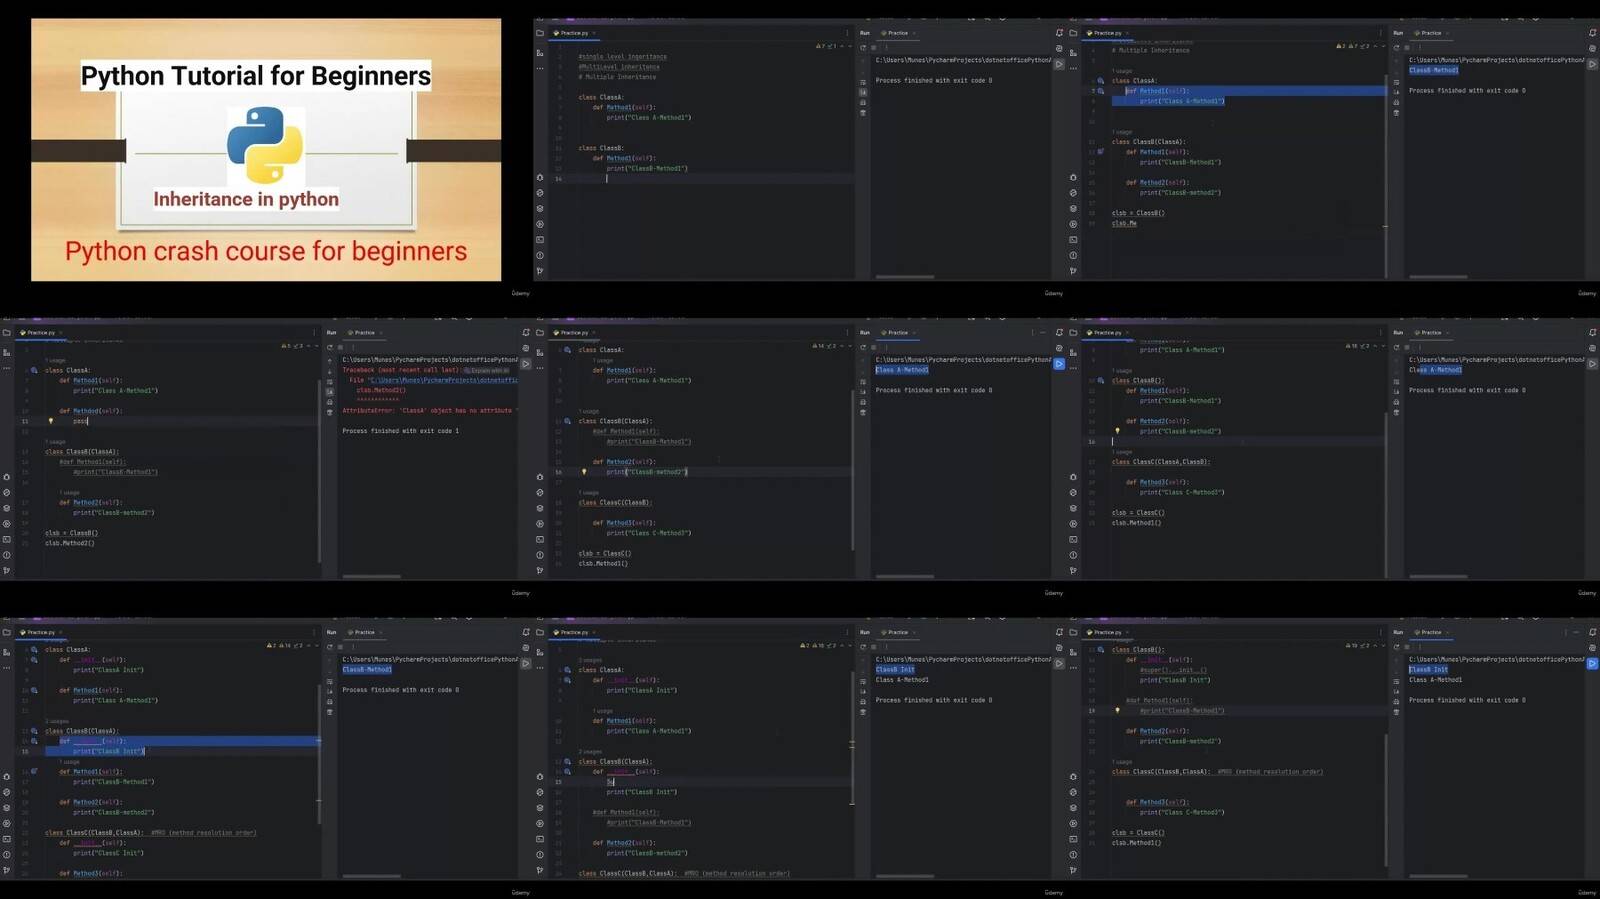Open Project folder icon in single-level inheritance comments frame

pyautogui.click(x=540, y=33)
